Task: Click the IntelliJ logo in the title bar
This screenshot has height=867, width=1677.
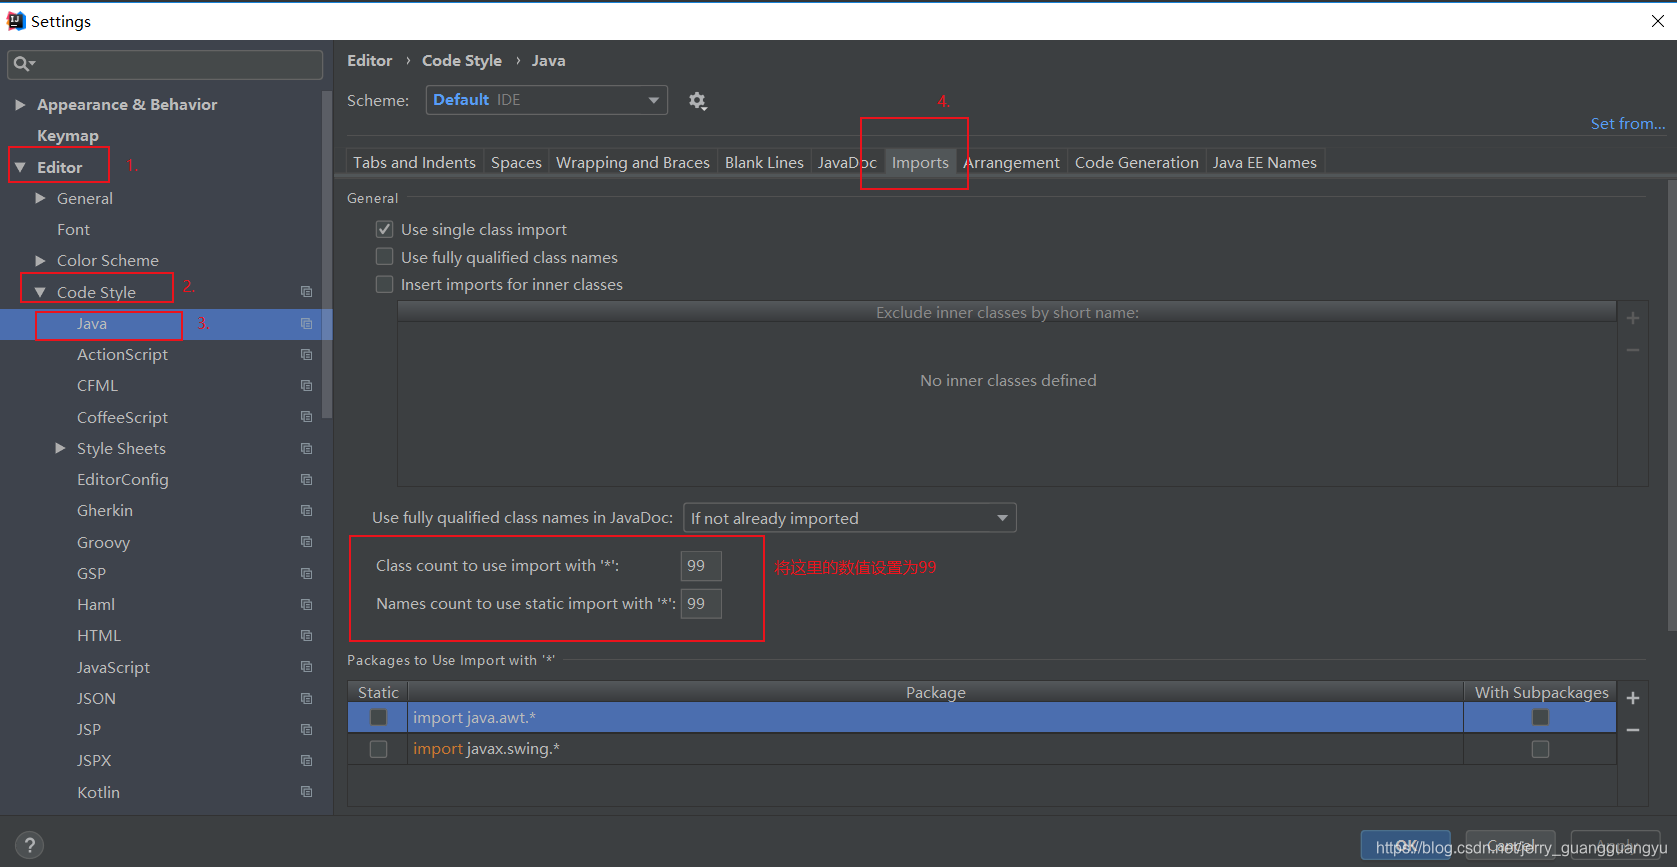Action: 16,21
